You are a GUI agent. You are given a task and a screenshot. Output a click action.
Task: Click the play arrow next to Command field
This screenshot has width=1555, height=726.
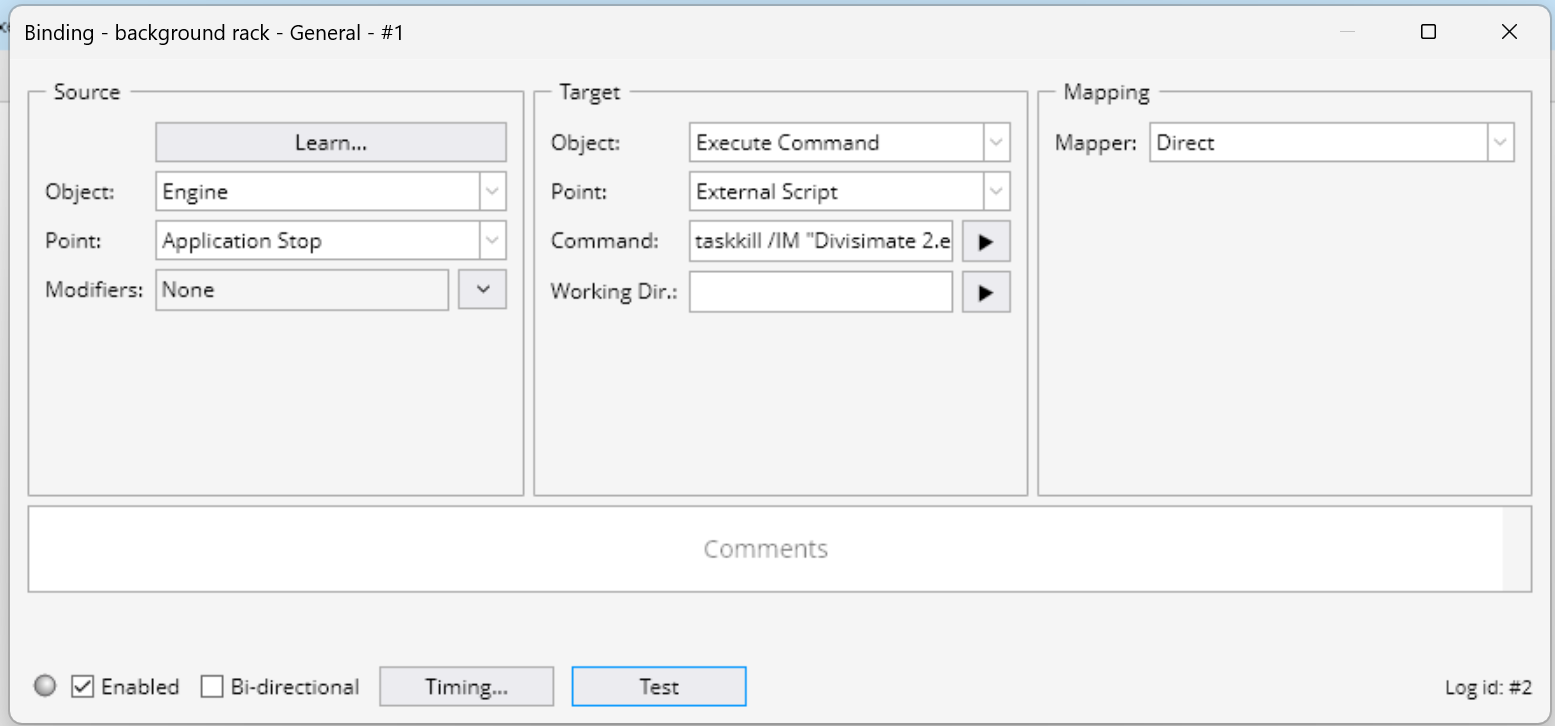click(x=986, y=241)
